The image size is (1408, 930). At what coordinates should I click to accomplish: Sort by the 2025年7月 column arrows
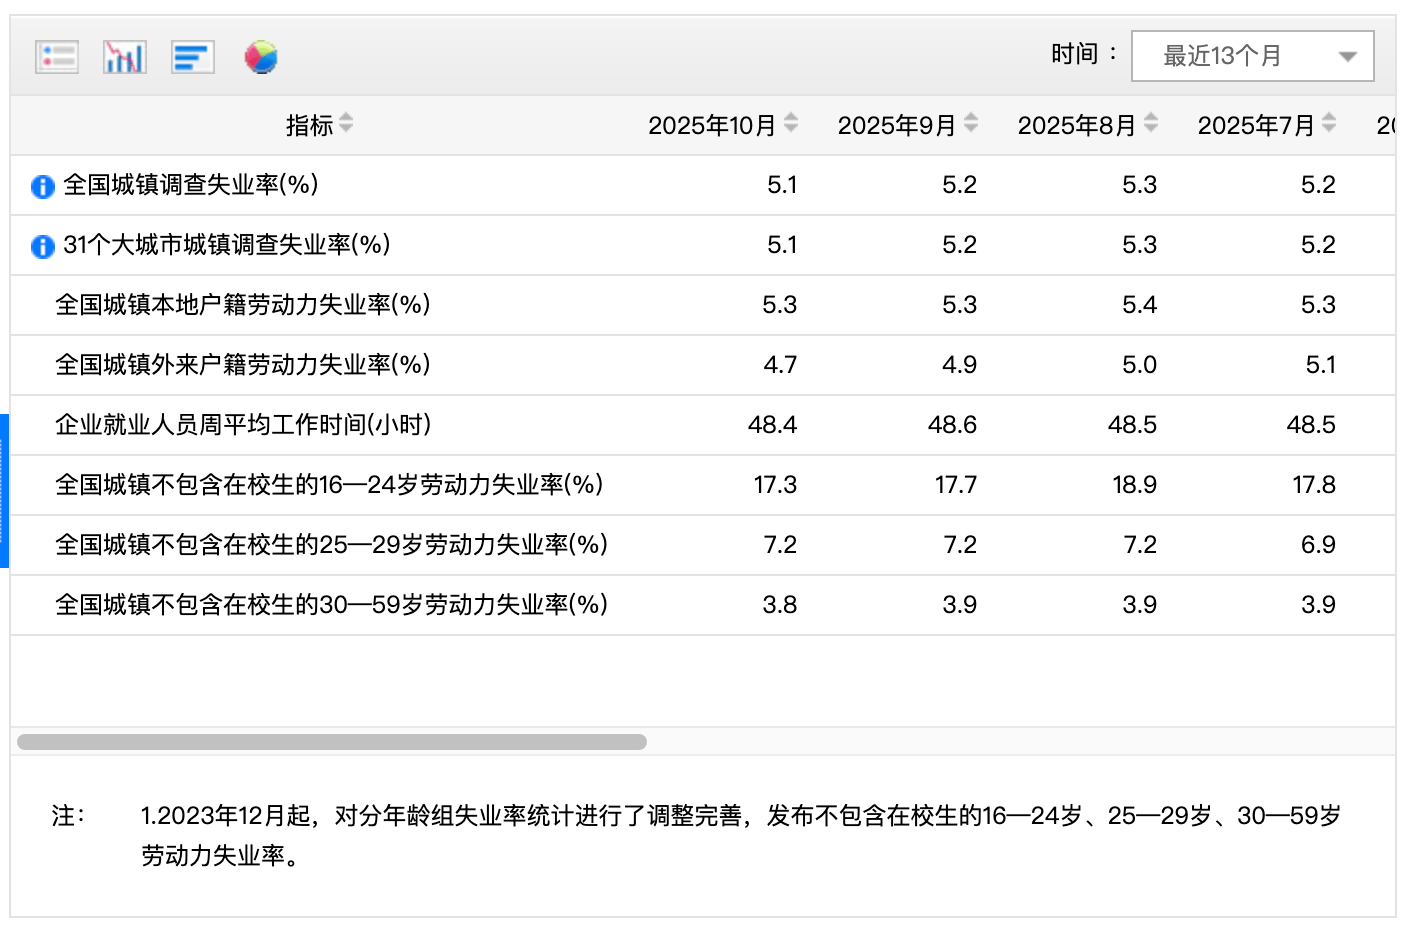(x=1329, y=123)
